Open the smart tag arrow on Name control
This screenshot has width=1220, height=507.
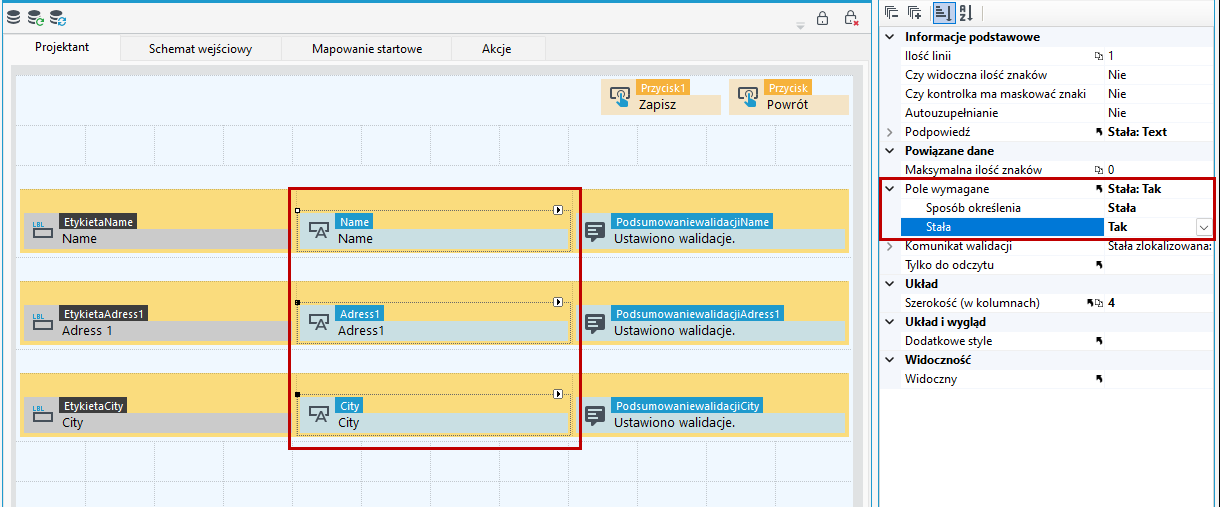tap(558, 210)
